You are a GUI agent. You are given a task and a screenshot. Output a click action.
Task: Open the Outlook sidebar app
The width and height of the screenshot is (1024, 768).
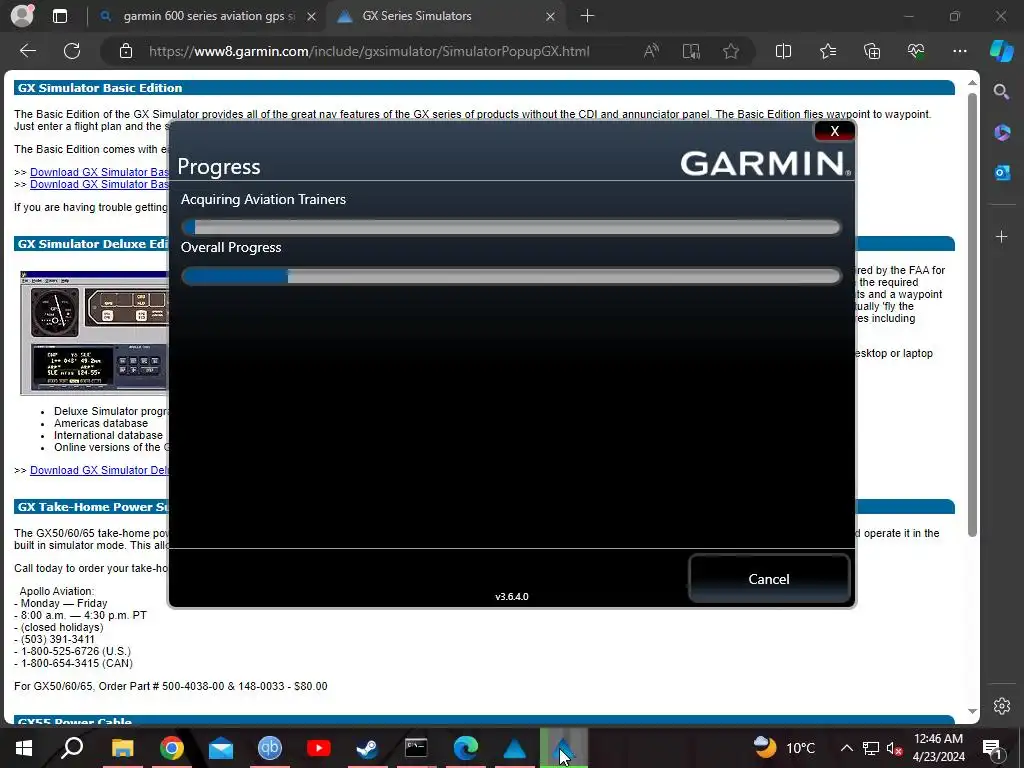[x=1002, y=172]
